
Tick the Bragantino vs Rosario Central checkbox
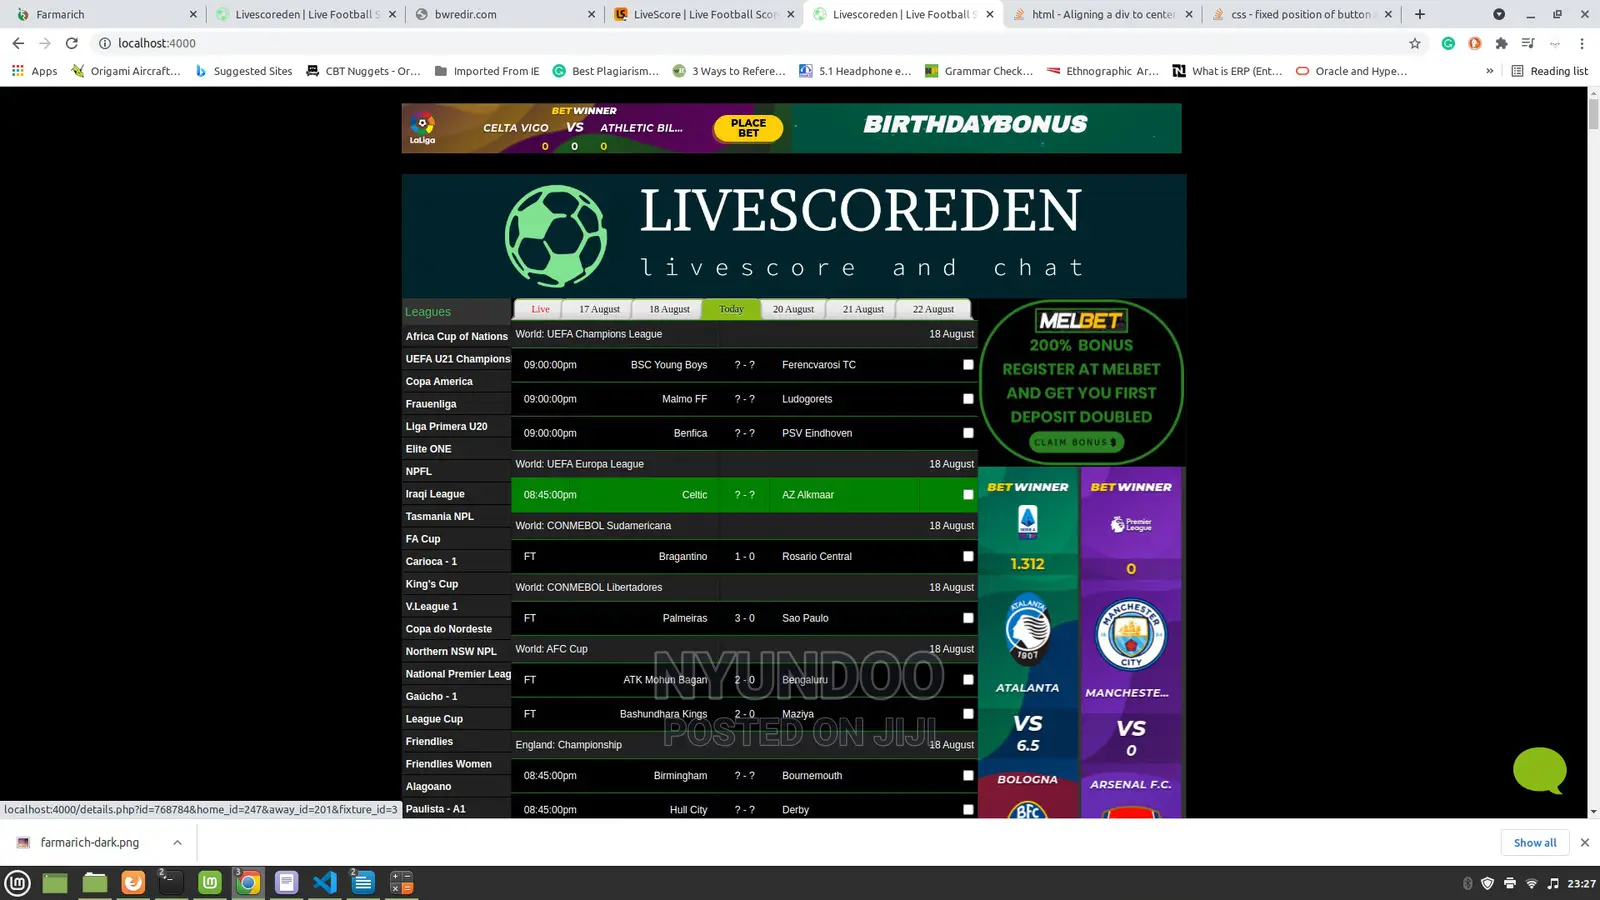coord(968,557)
